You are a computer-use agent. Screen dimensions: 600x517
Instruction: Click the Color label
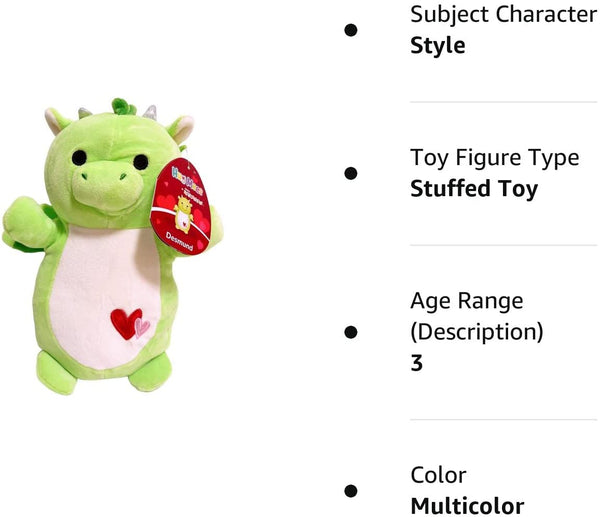(439, 476)
